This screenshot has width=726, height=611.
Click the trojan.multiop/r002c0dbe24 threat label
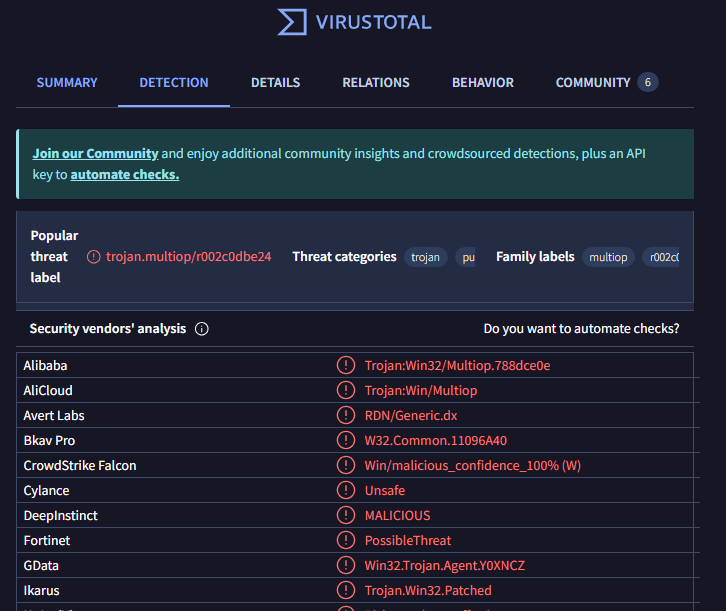click(x=188, y=257)
